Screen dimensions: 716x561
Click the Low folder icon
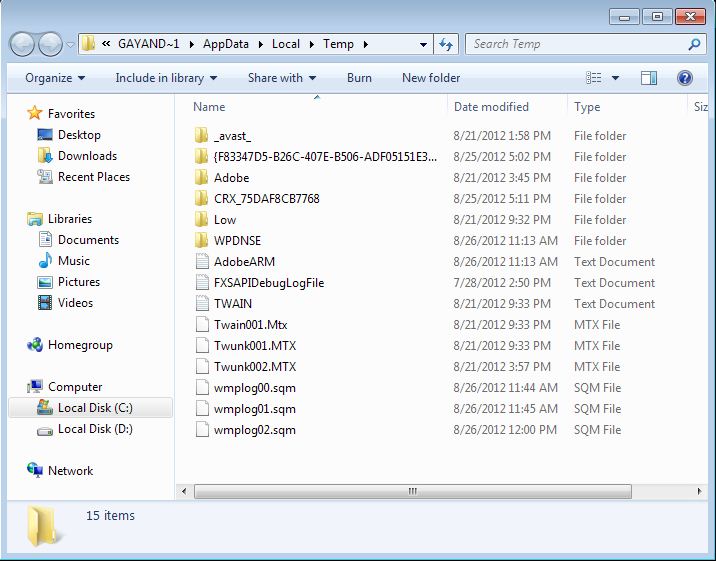pyautogui.click(x=201, y=220)
